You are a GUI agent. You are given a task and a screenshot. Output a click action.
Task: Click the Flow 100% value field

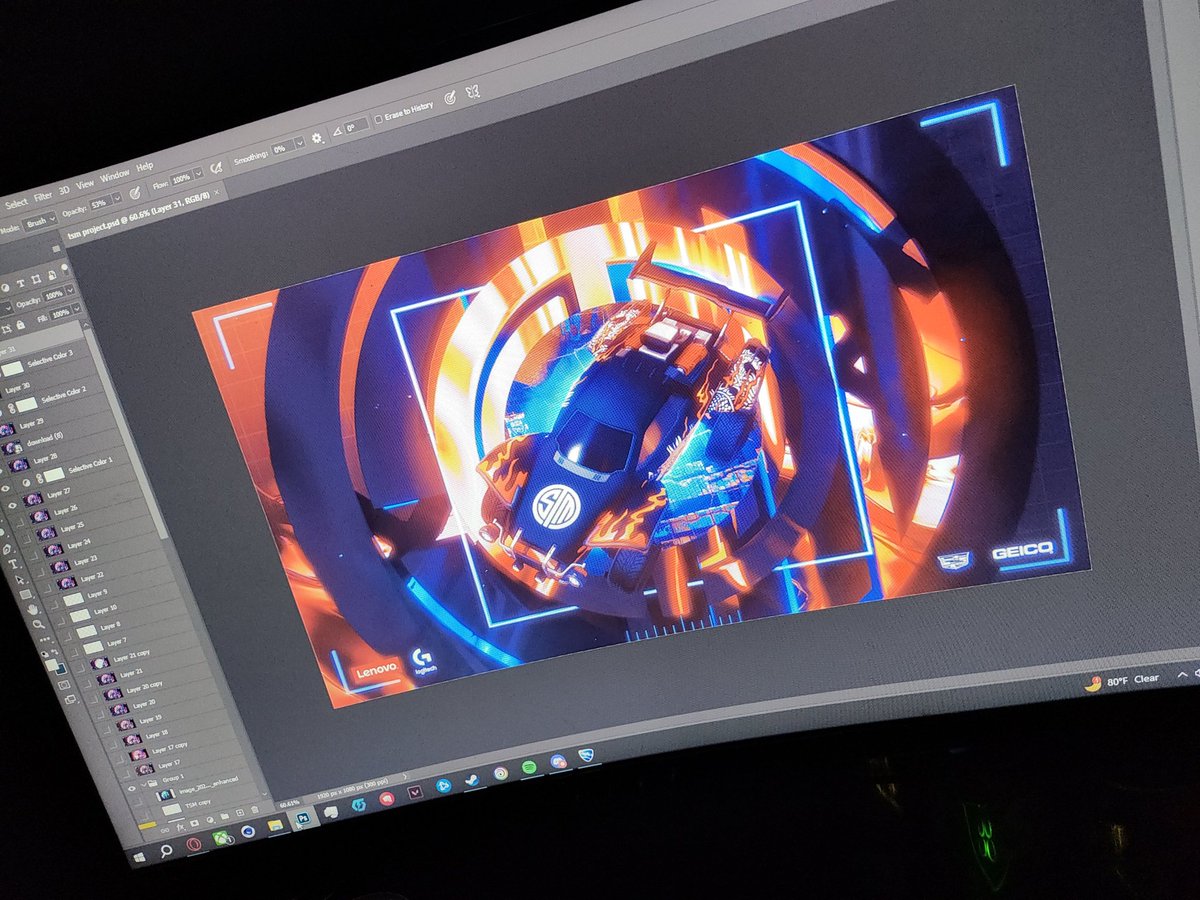tap(181, 178)
